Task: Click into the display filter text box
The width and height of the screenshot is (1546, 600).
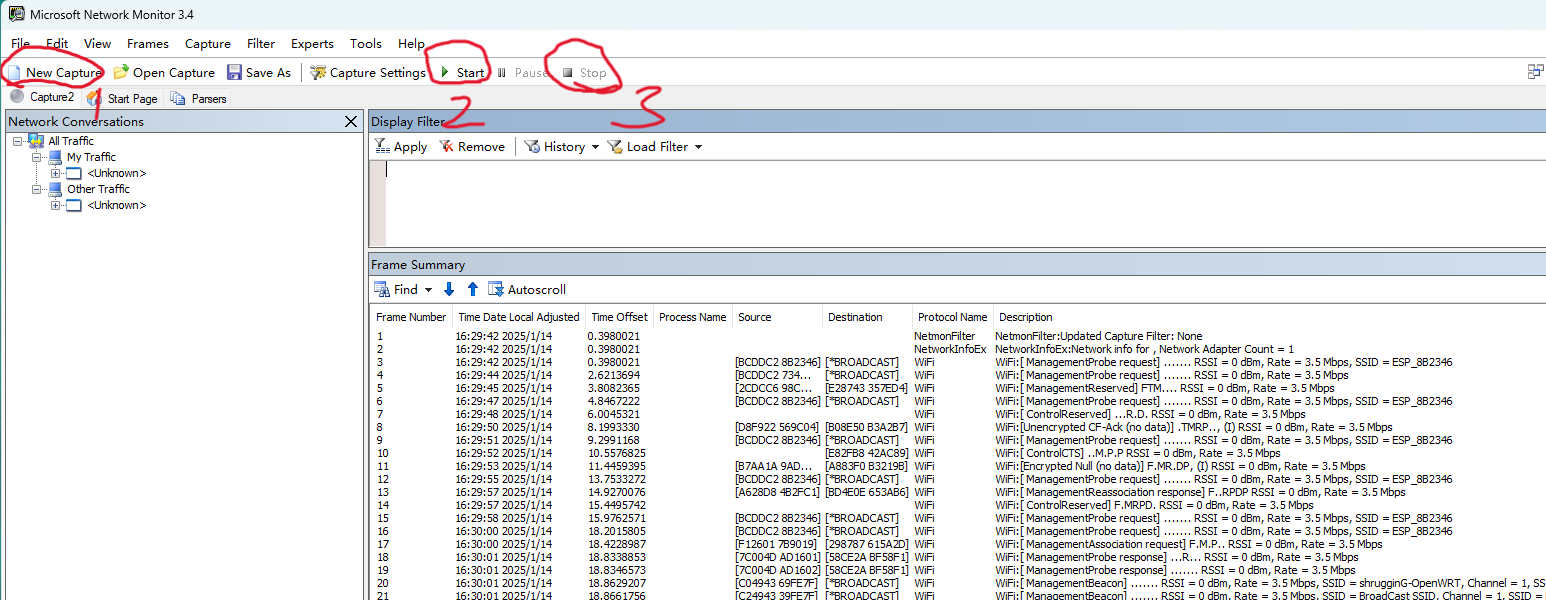Action: (965, 202)
